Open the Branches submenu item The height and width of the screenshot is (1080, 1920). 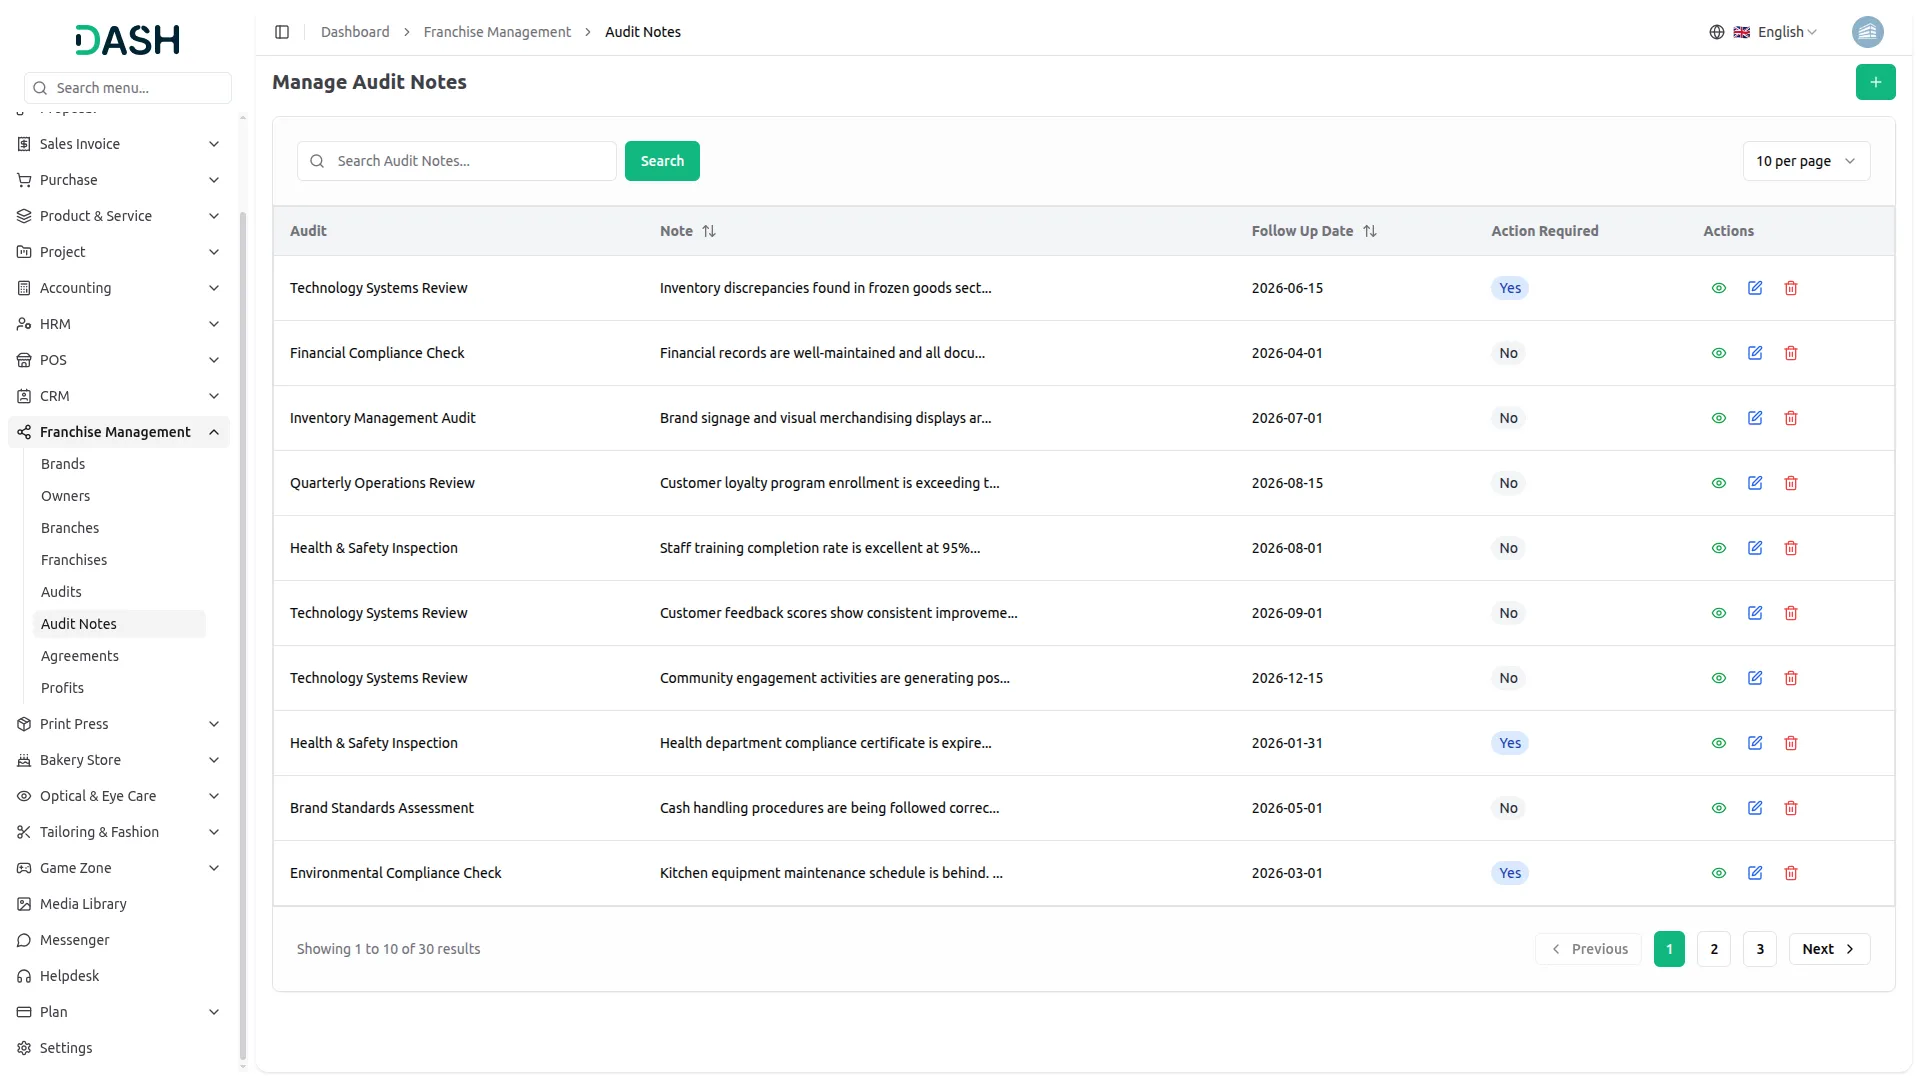70,528
